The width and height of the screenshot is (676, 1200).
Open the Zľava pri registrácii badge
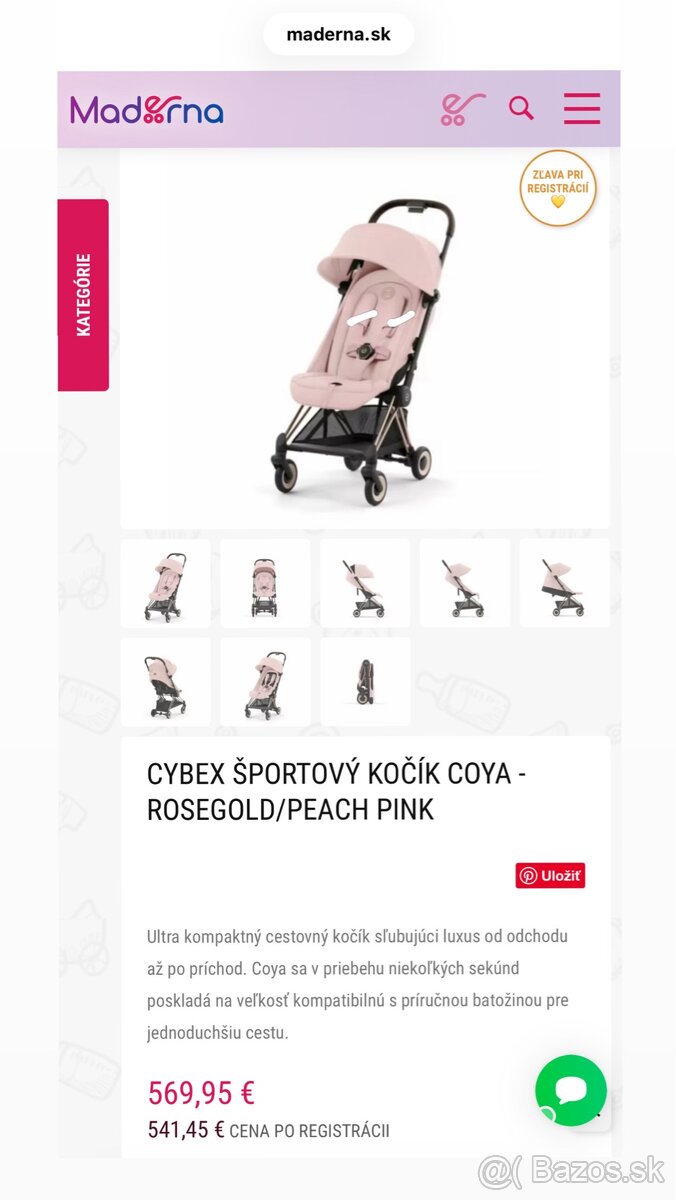coord(558,188)
